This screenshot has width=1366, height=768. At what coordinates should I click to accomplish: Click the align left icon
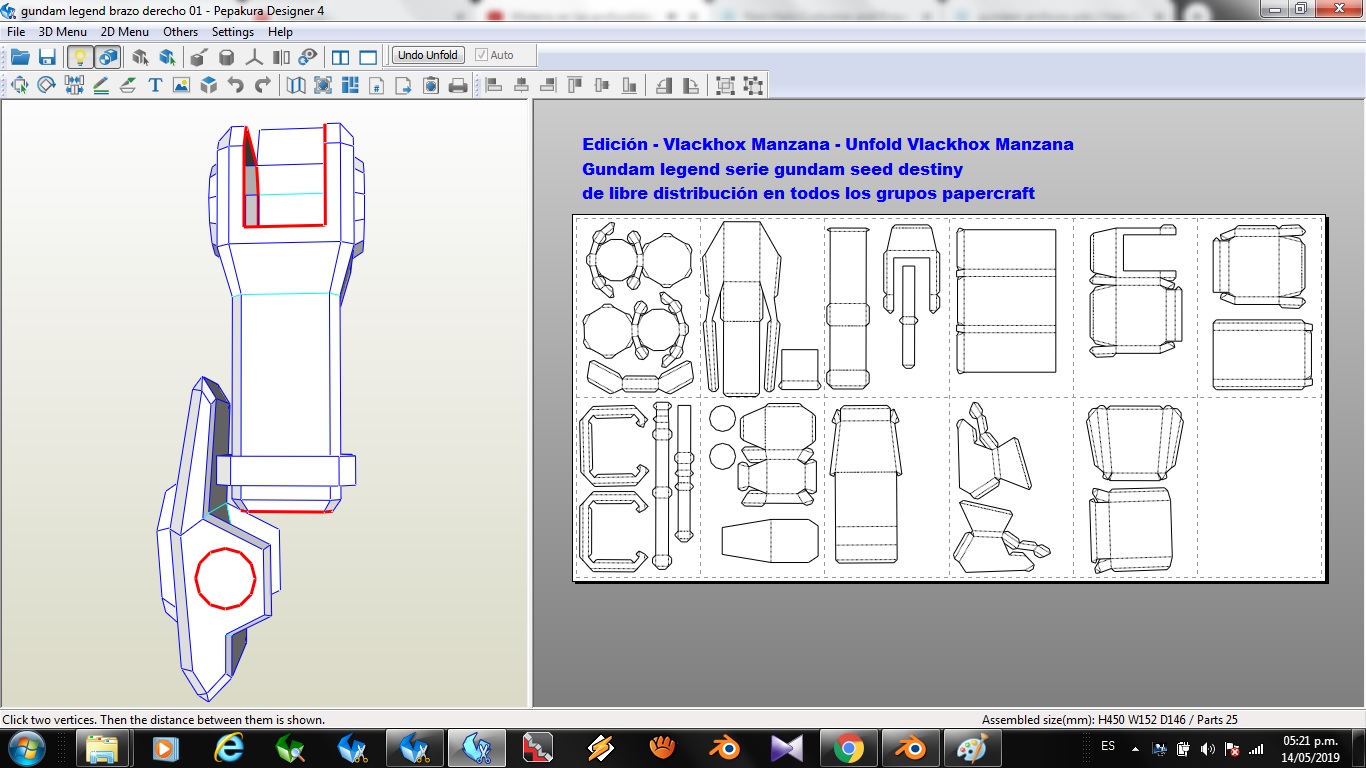click(x=493, y=86)
